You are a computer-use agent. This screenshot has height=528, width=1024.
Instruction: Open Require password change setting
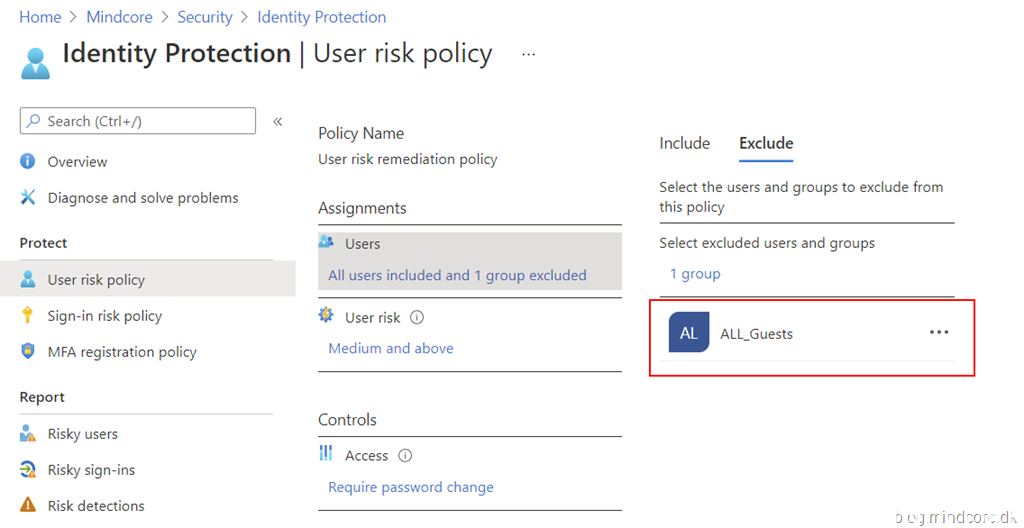pos(411,487)
